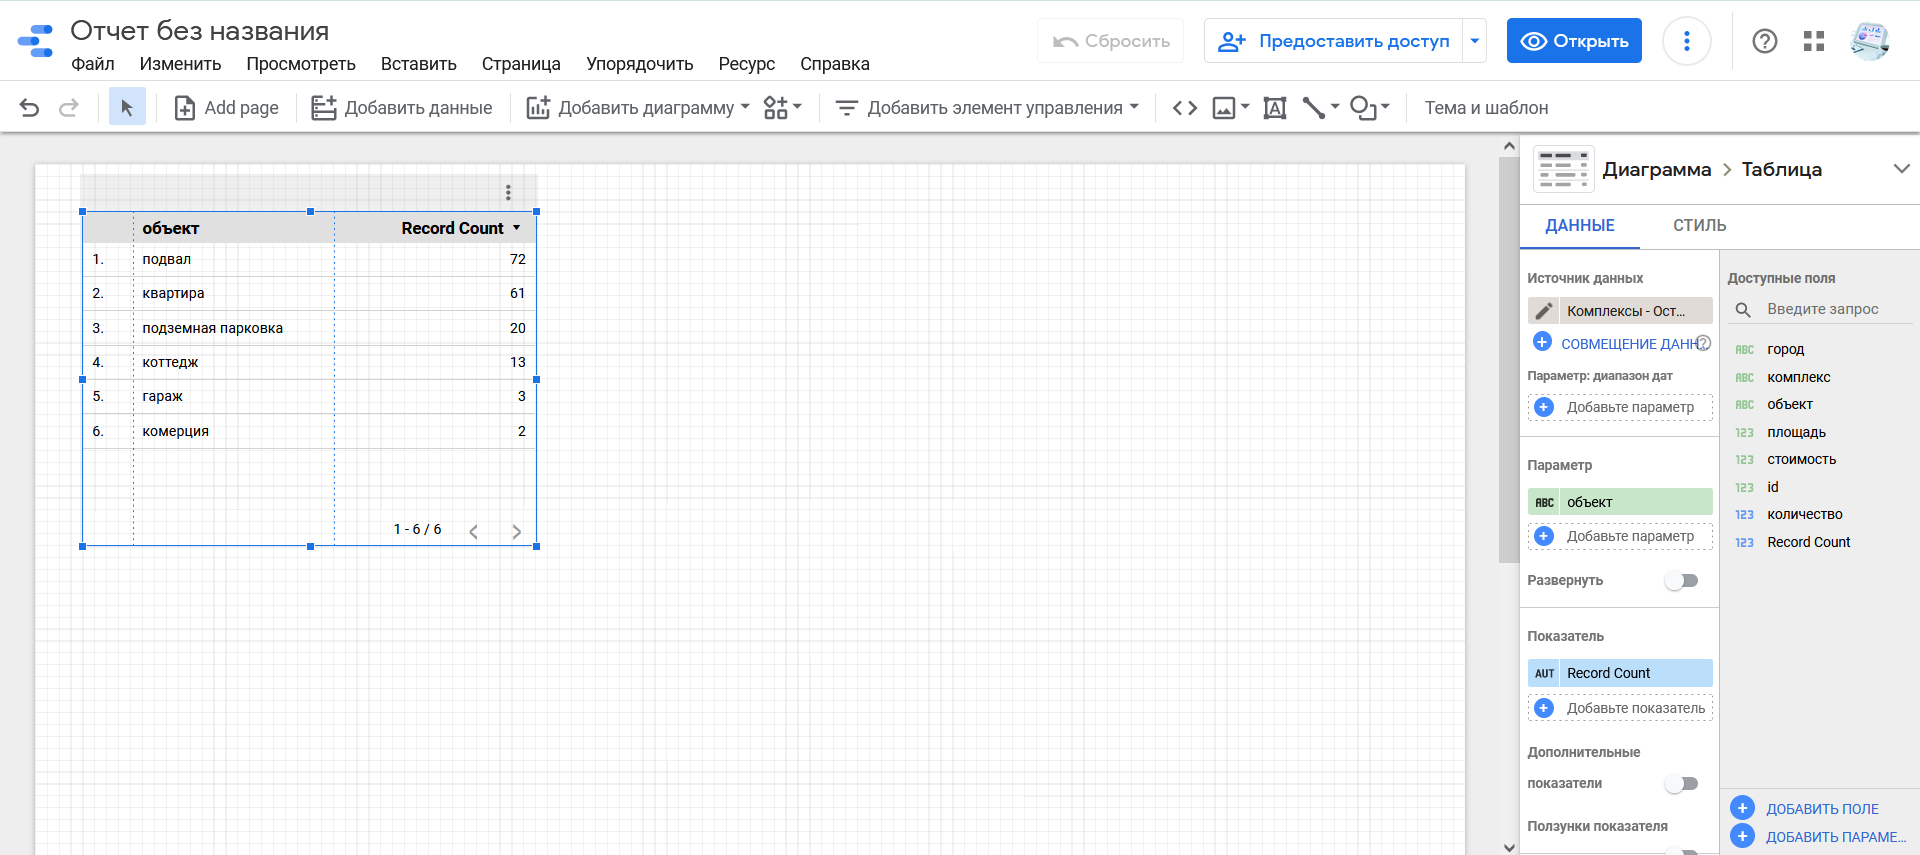
Task: Click the user account avatar
Action: (x=1869, y=41)
